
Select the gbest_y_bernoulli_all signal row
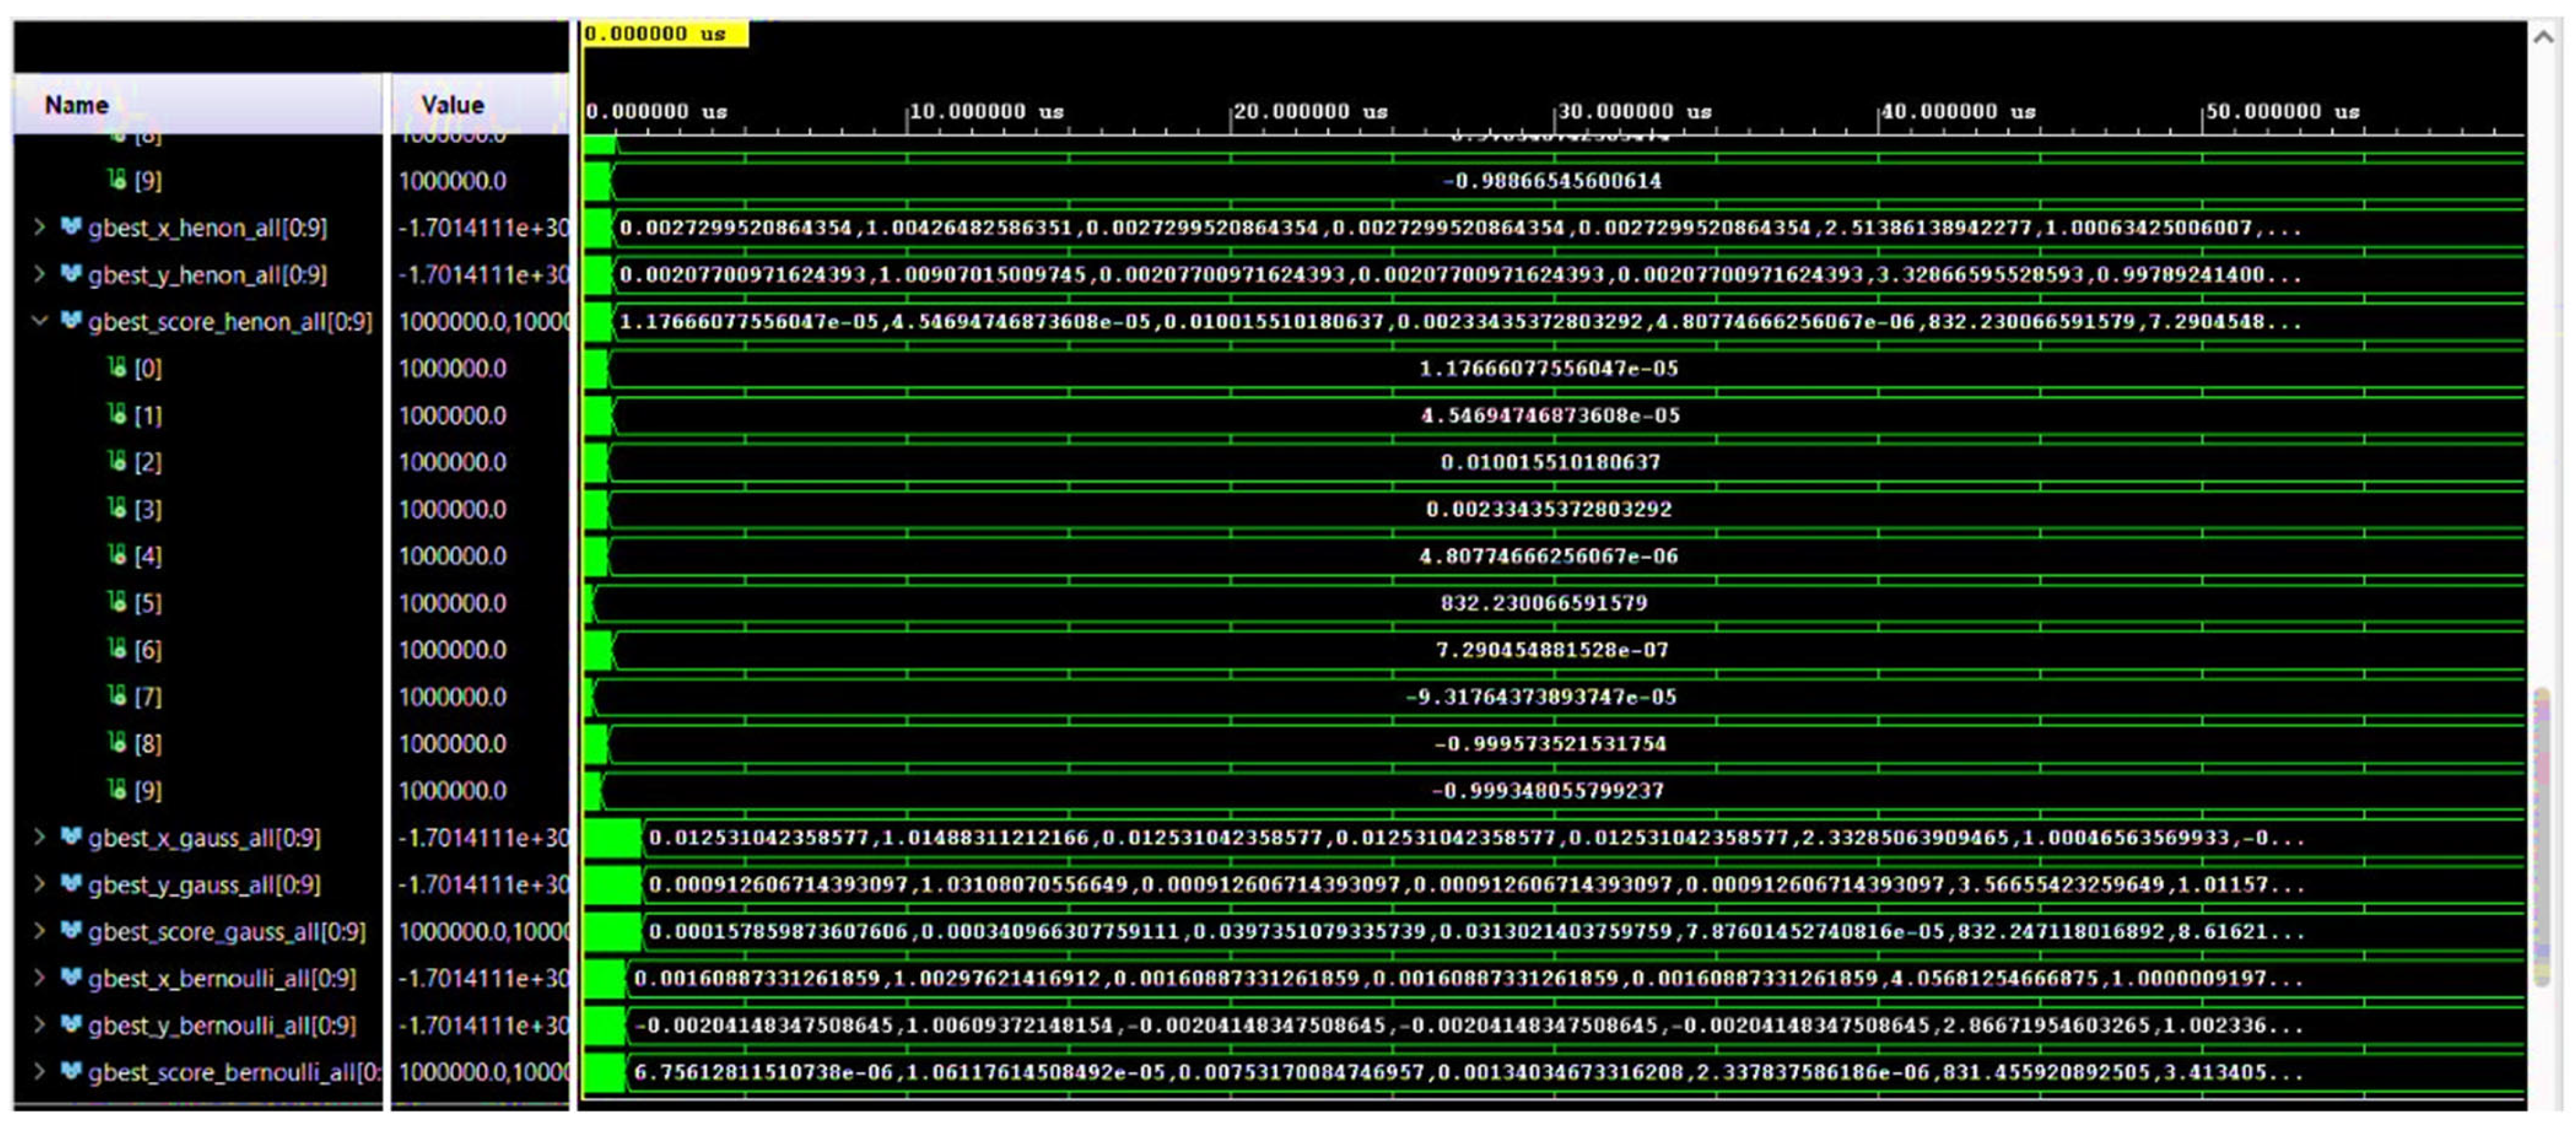point(221,1025)
